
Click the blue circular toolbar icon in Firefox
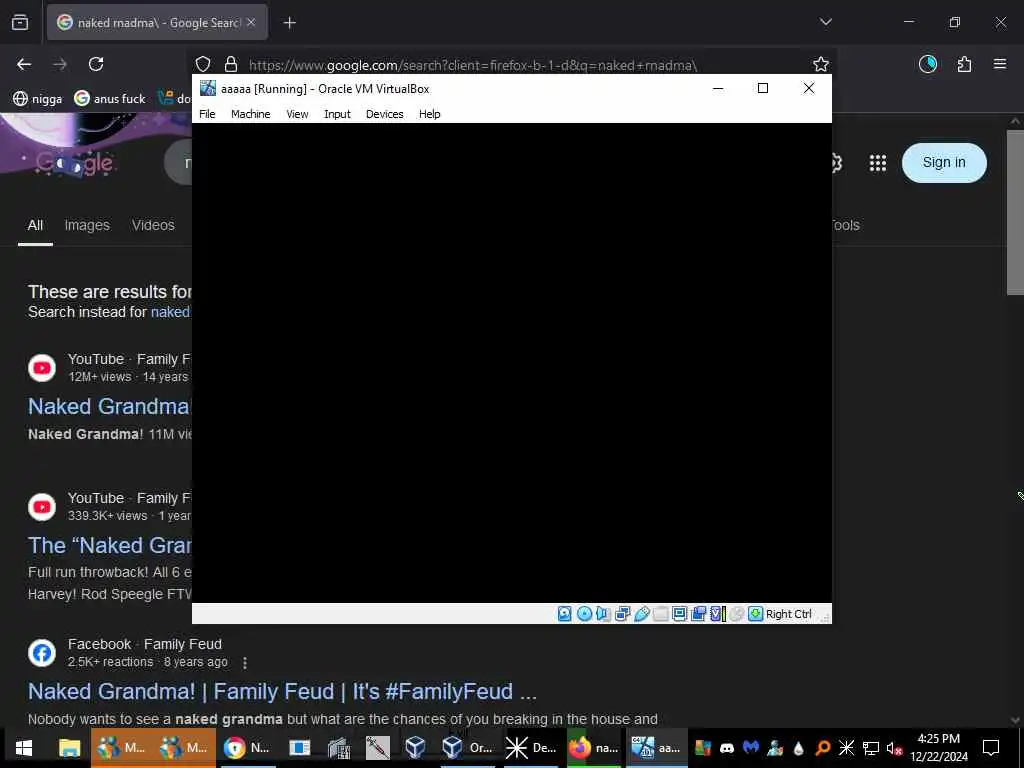click(x=928, y=64)
